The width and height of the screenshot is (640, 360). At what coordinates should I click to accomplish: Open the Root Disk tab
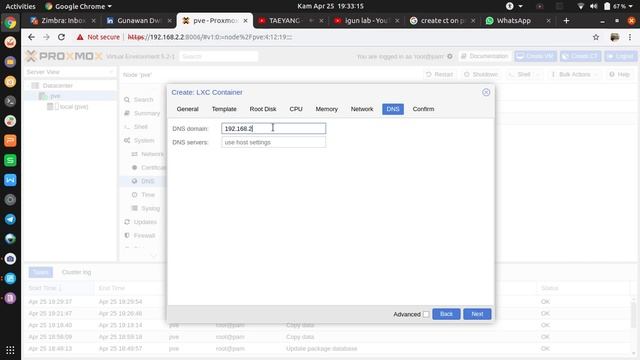263,109
